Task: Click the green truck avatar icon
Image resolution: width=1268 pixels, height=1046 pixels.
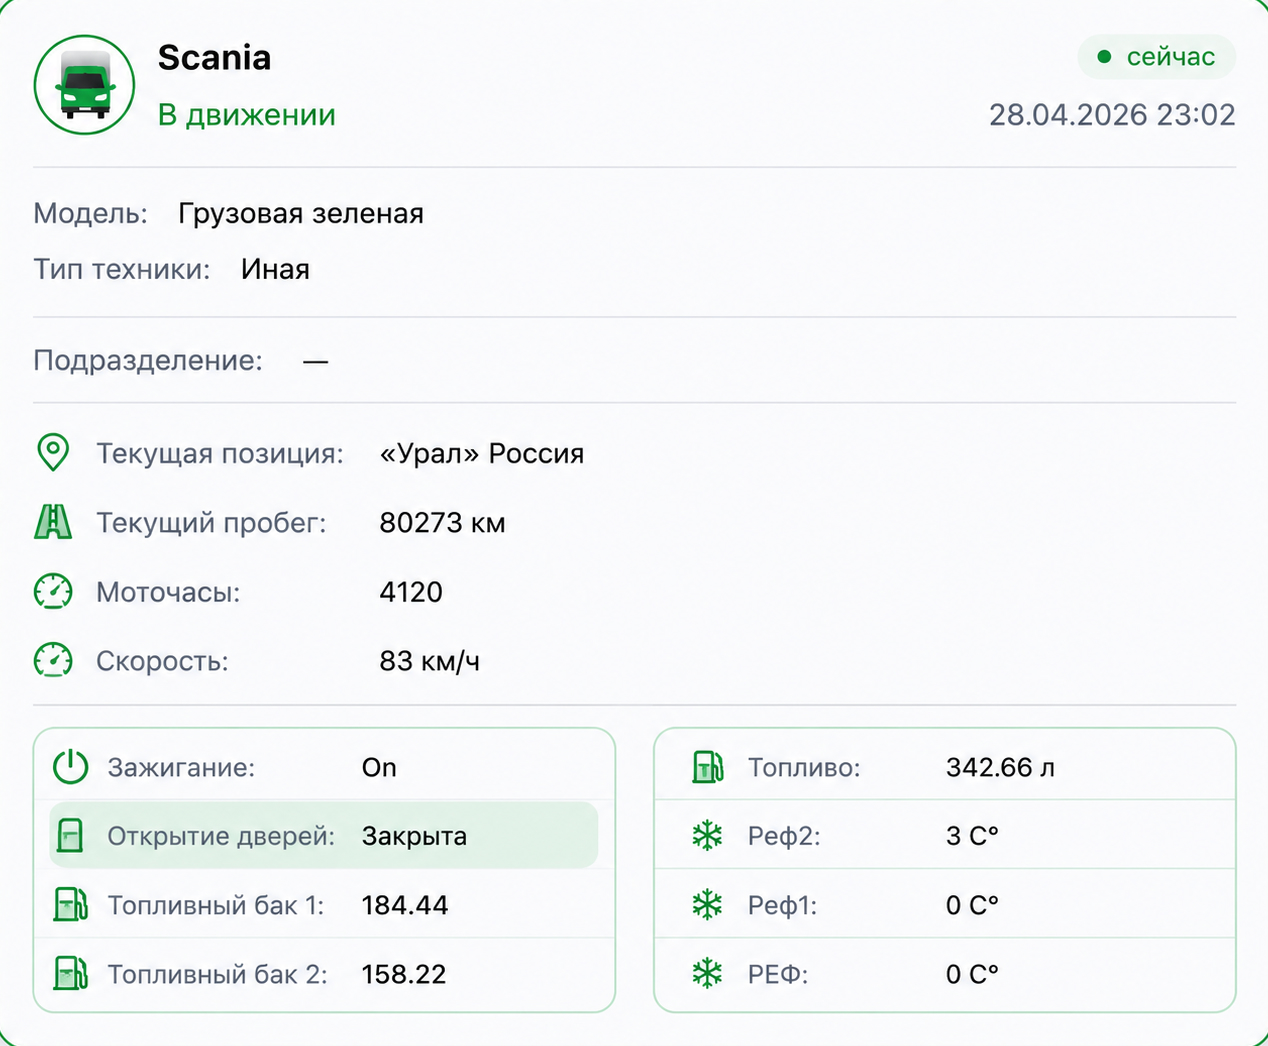Action: click(84, 85)
